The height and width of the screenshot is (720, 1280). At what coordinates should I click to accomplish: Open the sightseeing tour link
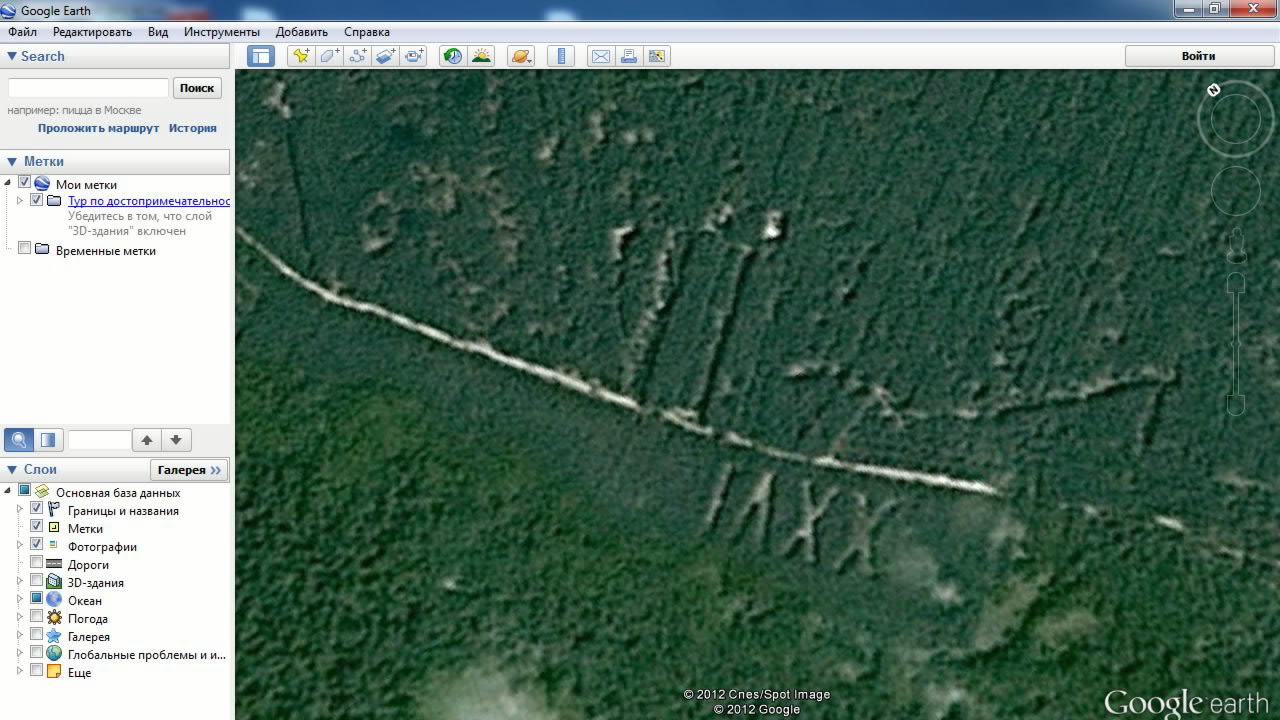pos(149,201)
